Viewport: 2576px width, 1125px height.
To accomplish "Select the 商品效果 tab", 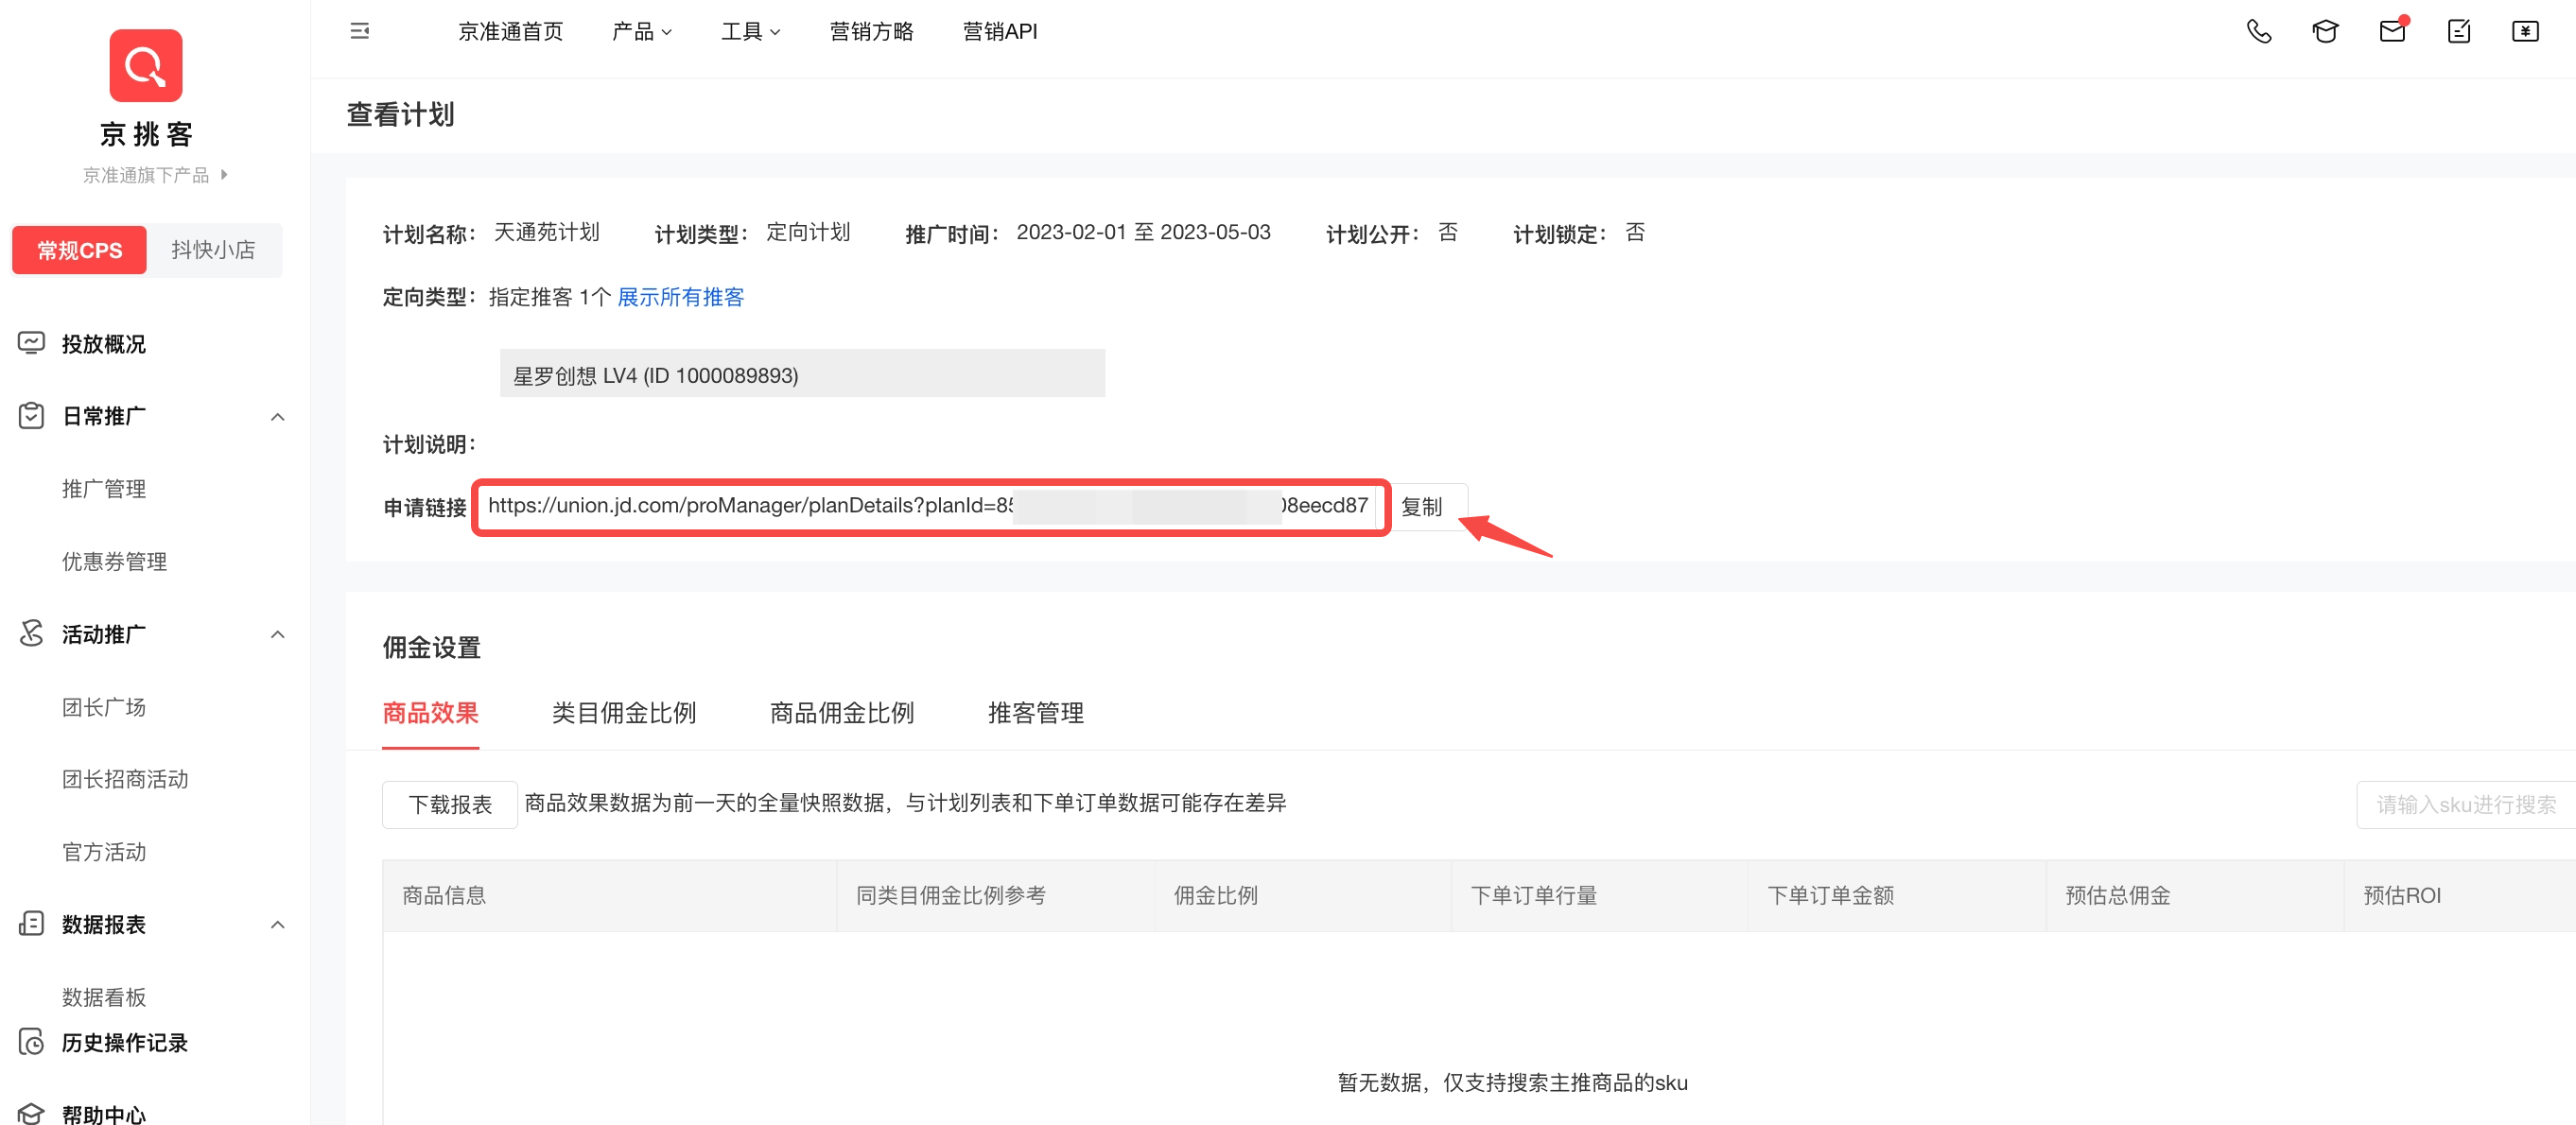I will click(431, 713).
